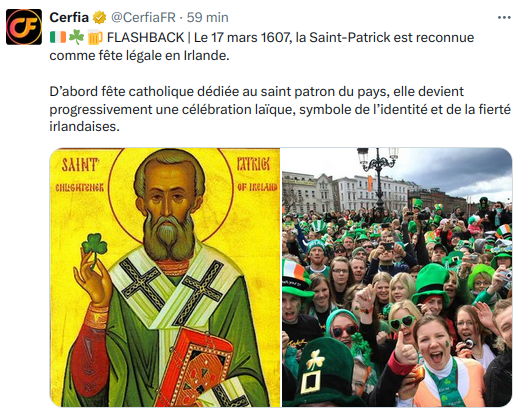Viewport: 522px width, 414px height.
Task: Open the Saint Patrick icon image
Action: tap(165, 277)
